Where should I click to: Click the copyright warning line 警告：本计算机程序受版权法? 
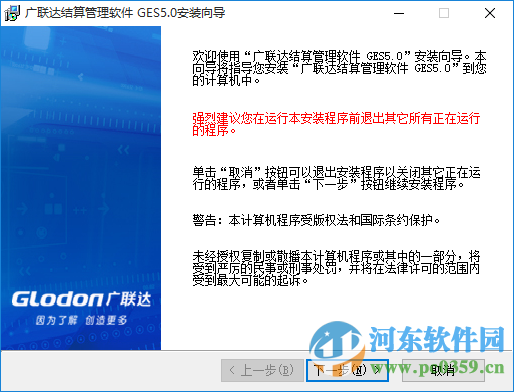[316, 220]
